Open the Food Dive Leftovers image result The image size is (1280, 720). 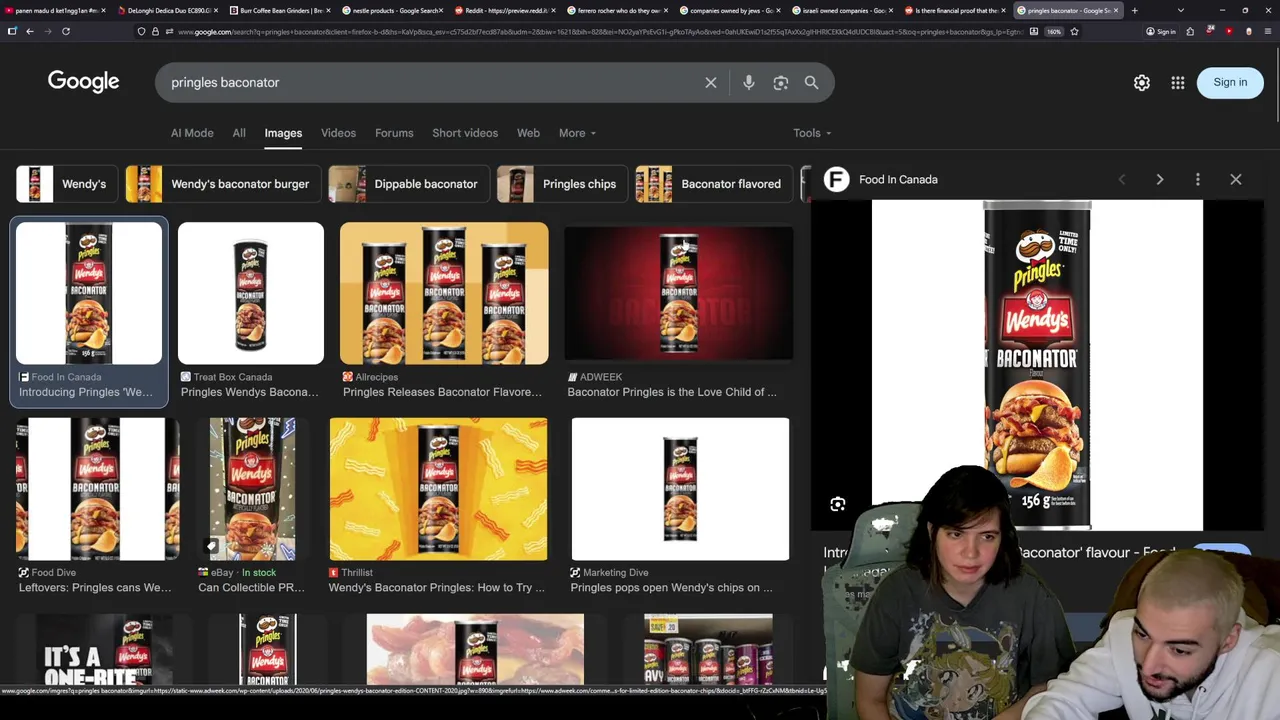97,489
